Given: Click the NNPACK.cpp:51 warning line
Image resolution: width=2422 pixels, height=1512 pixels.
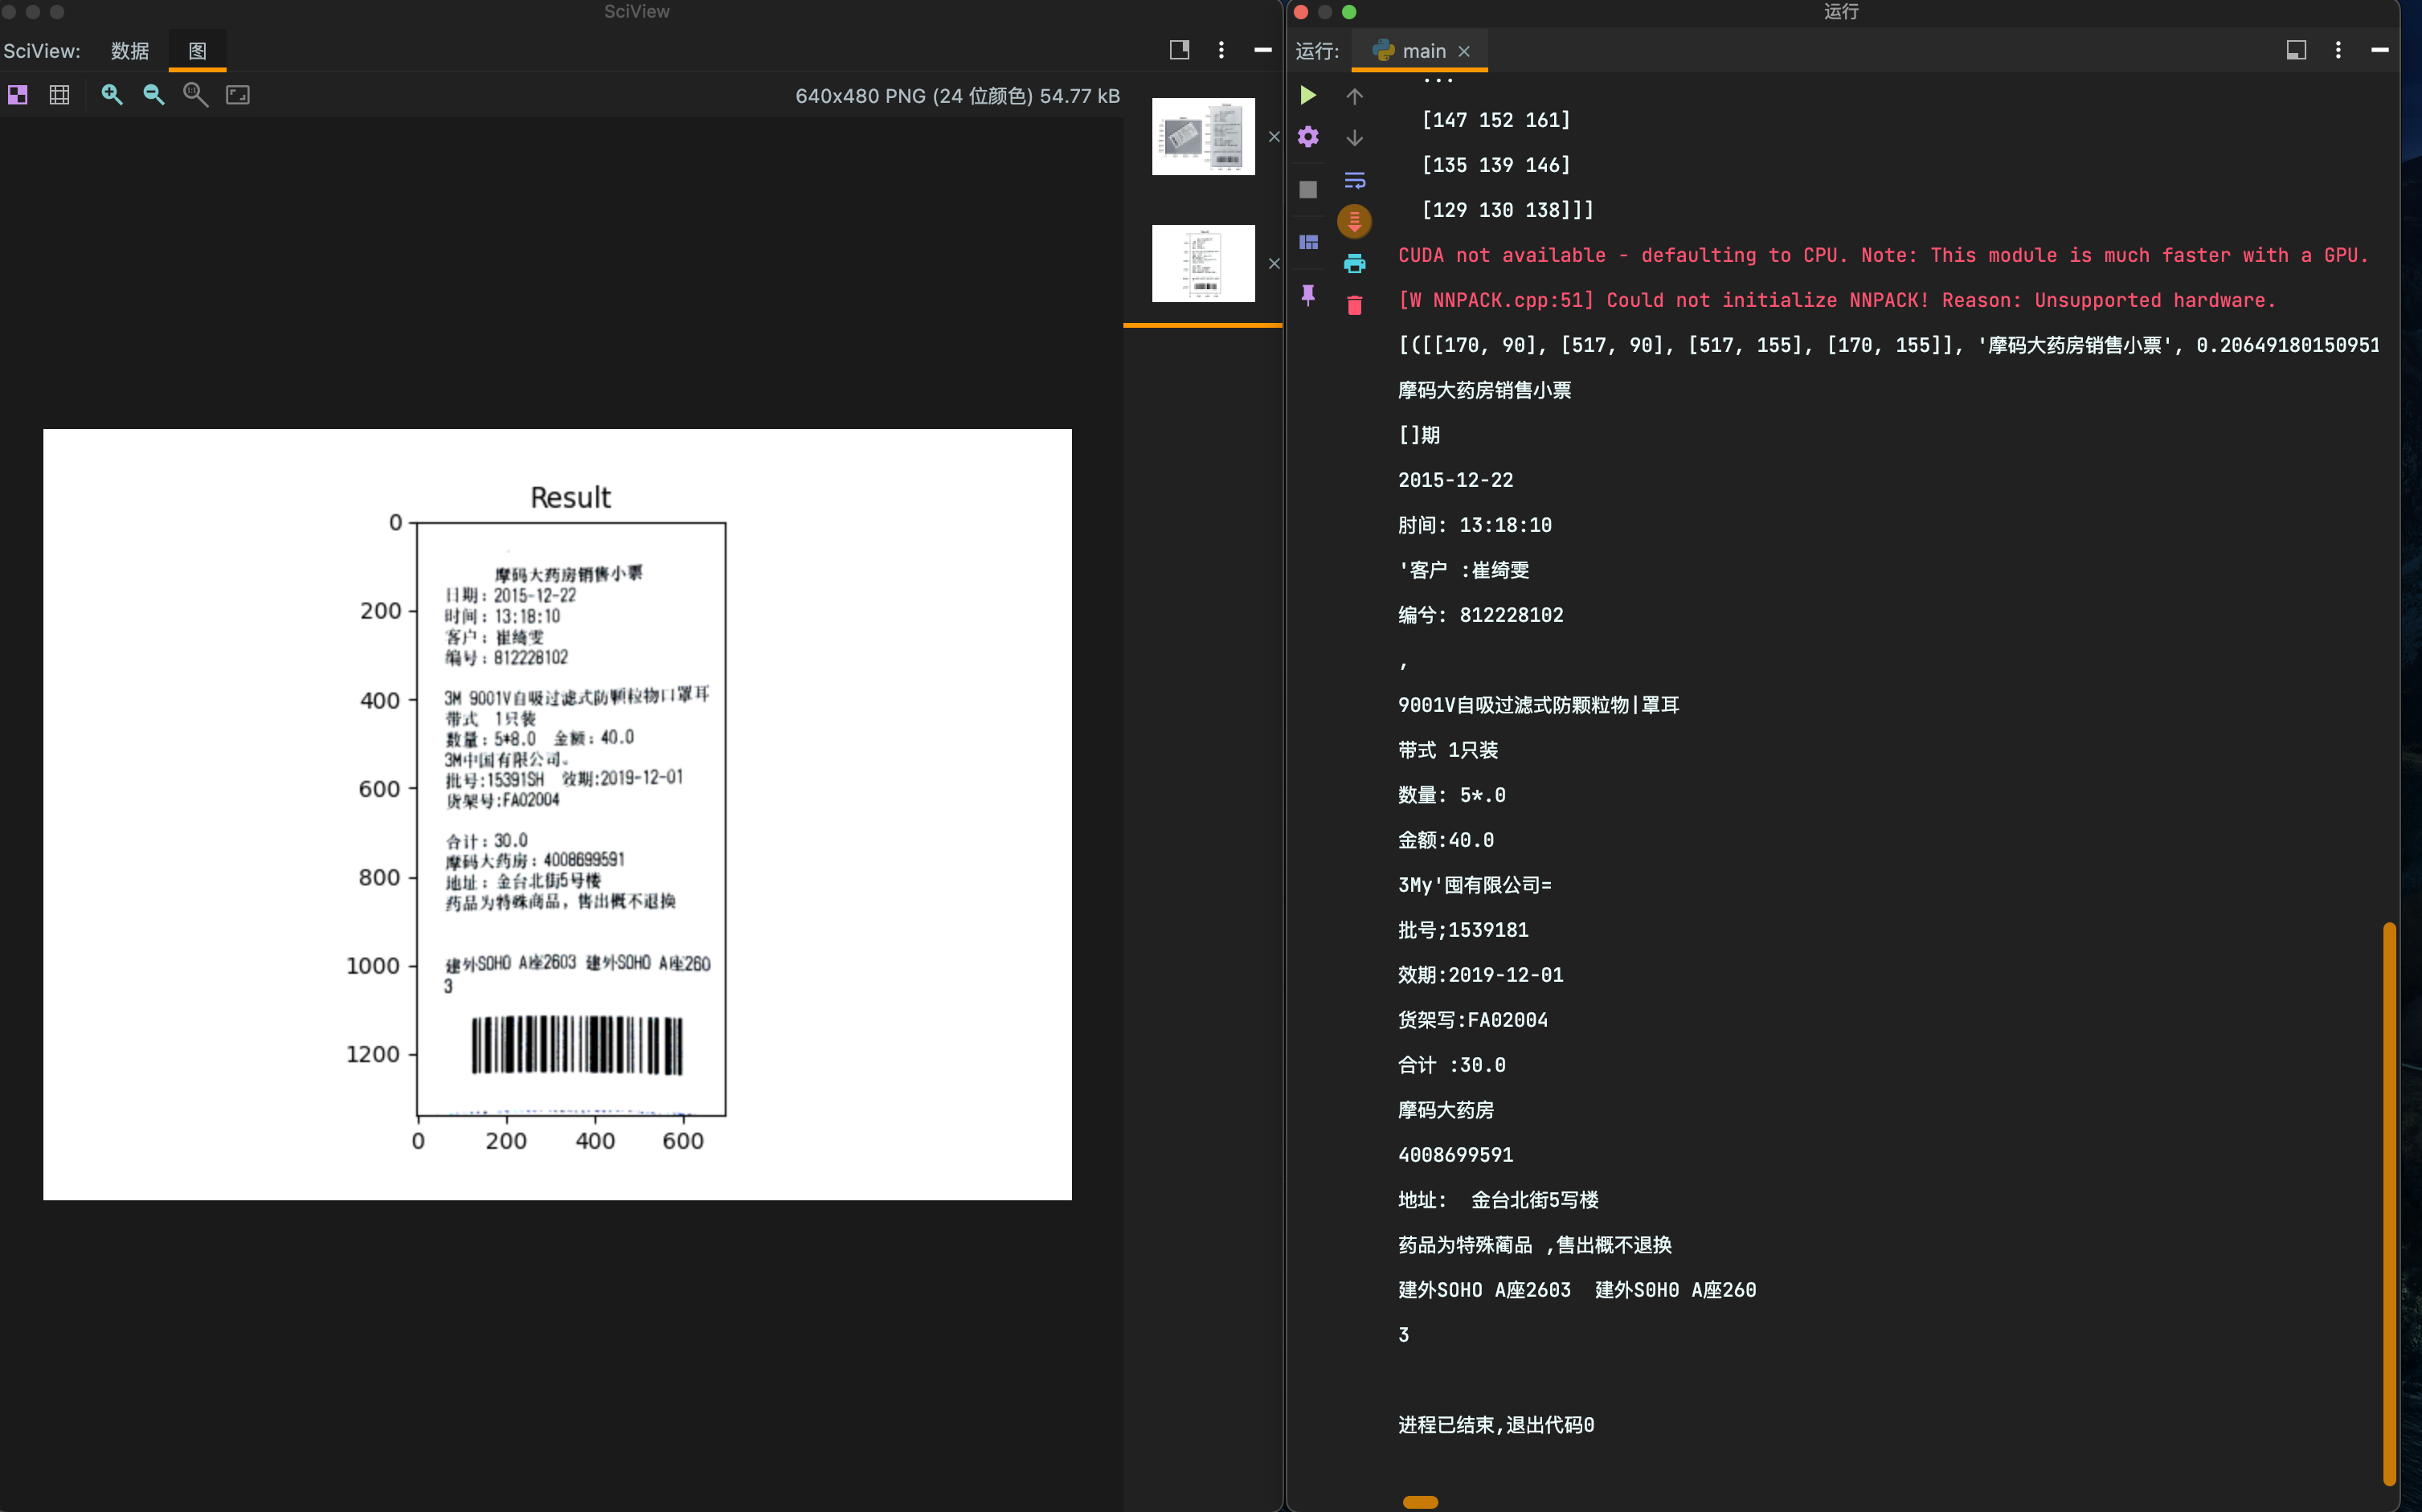Looking at the screenshot, I should [1836, 300].
